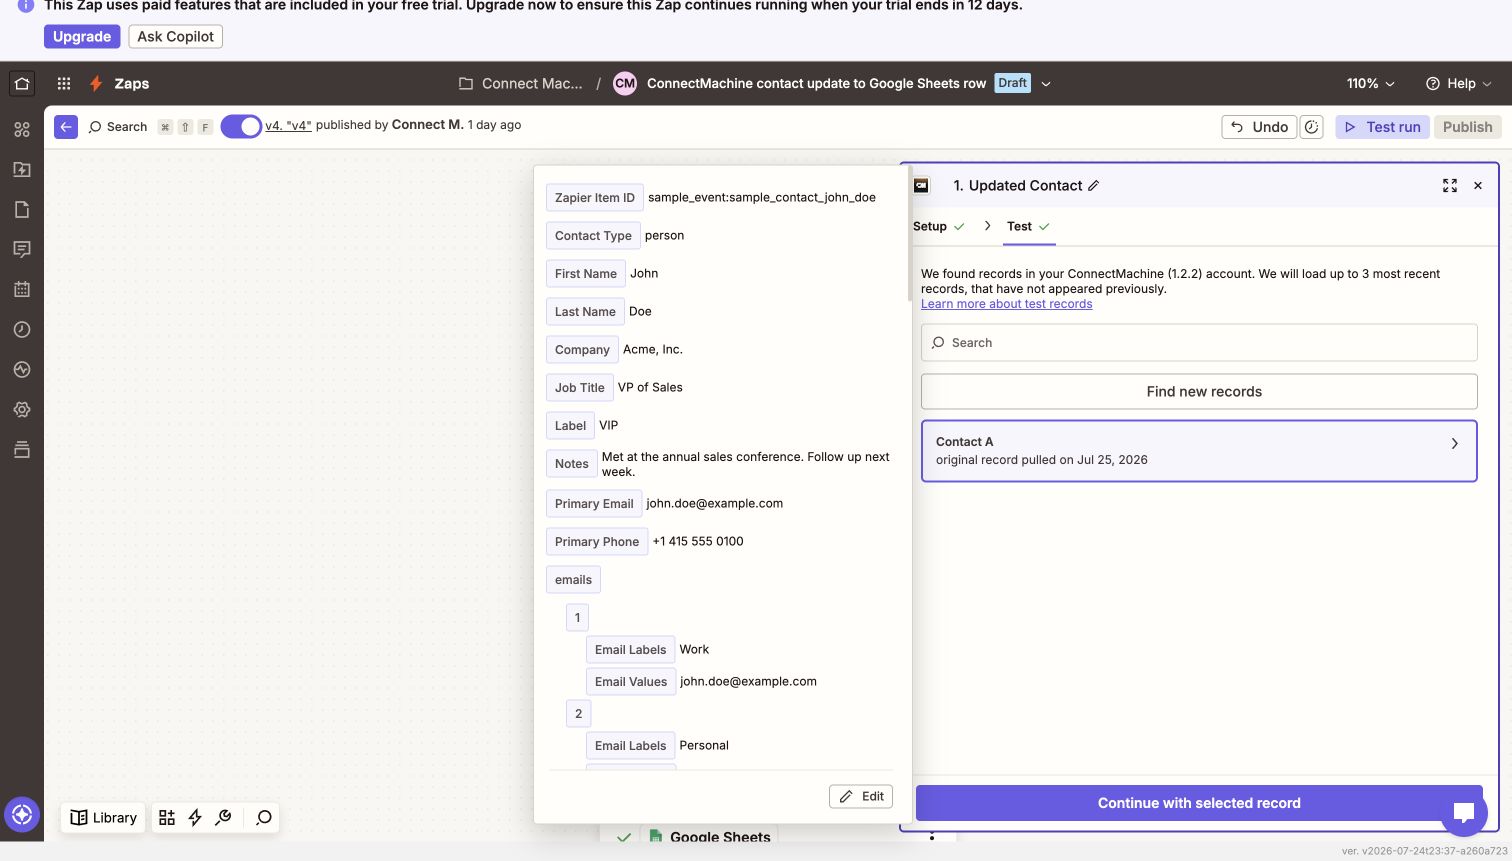Screen dimensions: 1512x861
Task: Select the Primary Email field label
Action: [594, 504]
